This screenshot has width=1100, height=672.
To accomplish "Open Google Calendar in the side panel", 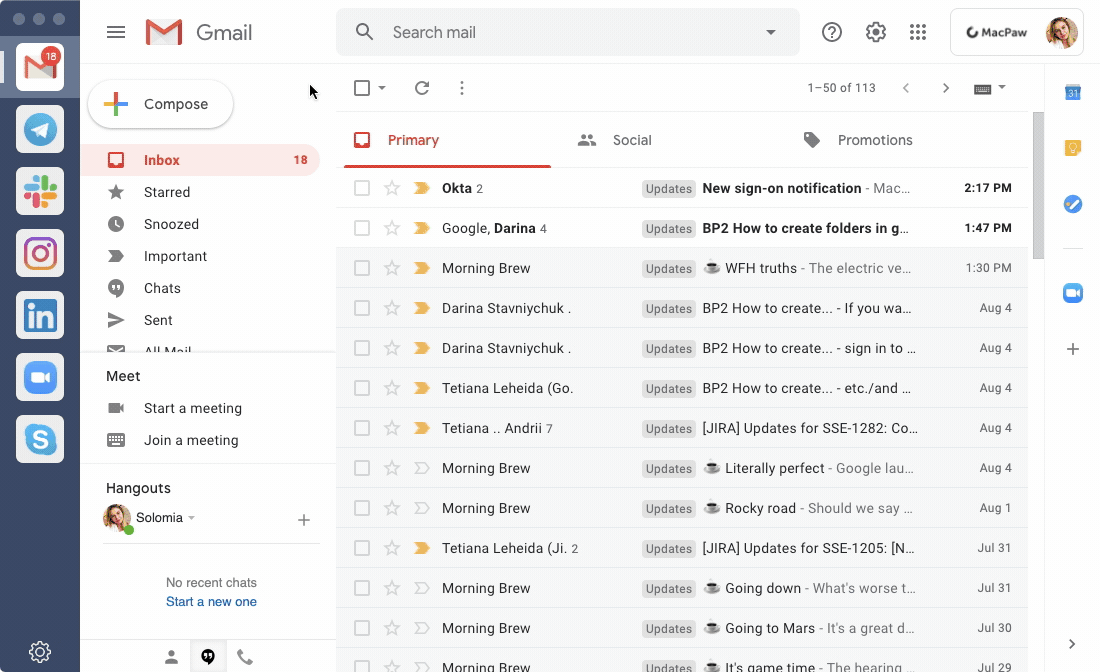I will (x=1073, y=91).
